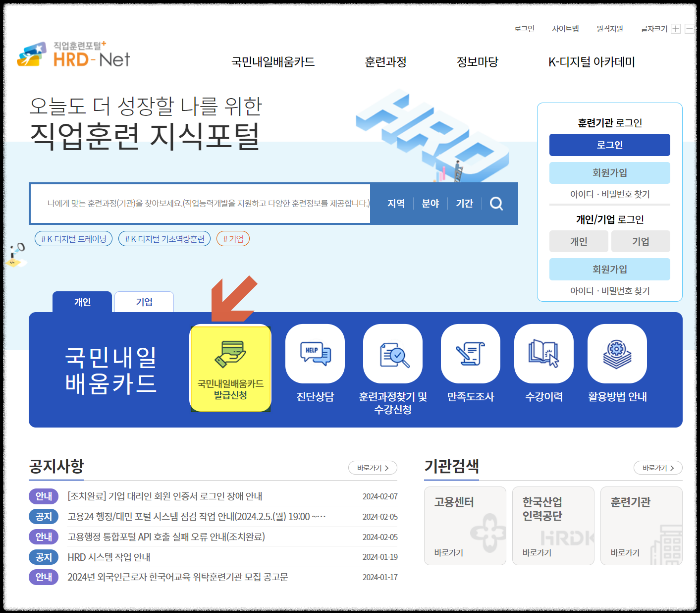Image resolution: width=700 pixels, height=613 pixels.
Task: Click the orange 기업 hashtag tag
Action: click(233, 239)
